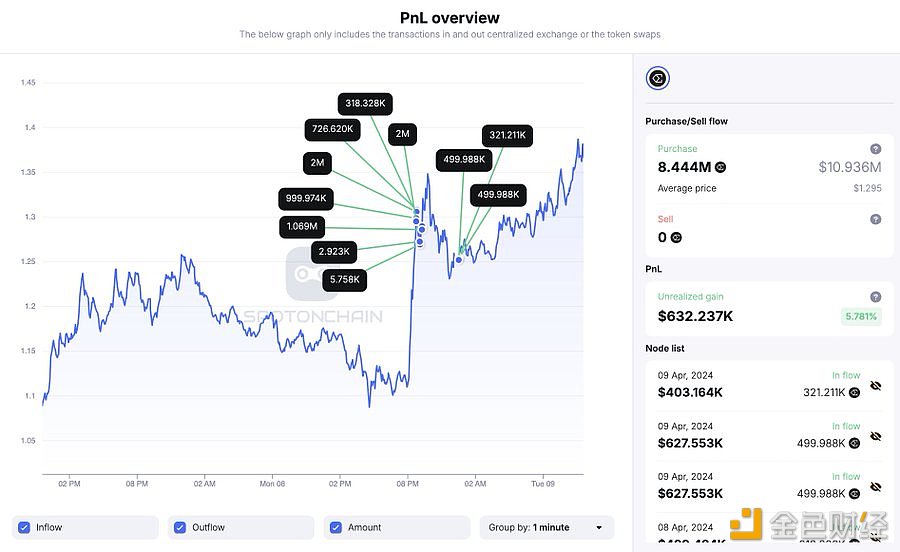The width and height of the screenshot is (900, 552).
Task: Open the Group by 1 minute dropdown
Action: pos(547,527)
